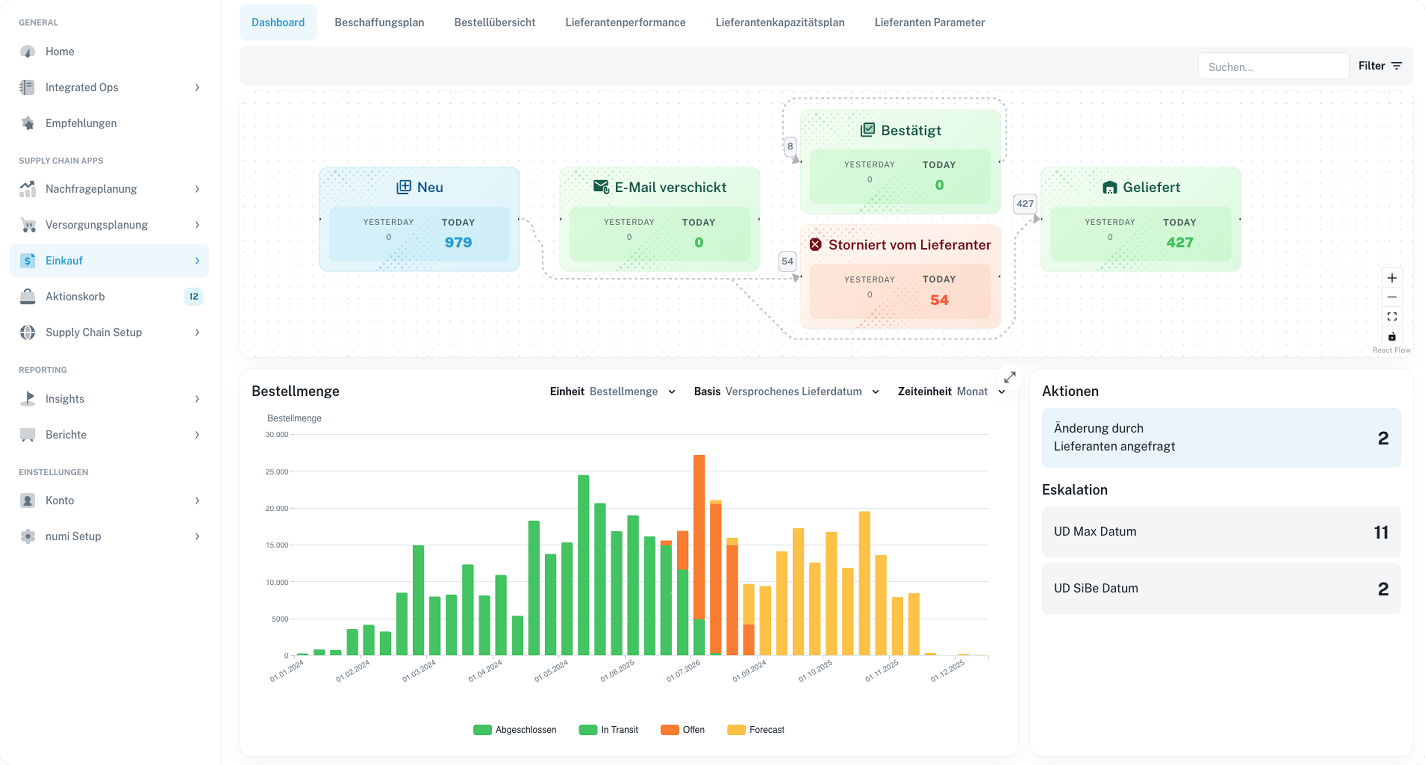The height and width of the screenshot is (765, 1425).
Task: Switch to the Bestellübersicht tab
Action: click(494, 21)
